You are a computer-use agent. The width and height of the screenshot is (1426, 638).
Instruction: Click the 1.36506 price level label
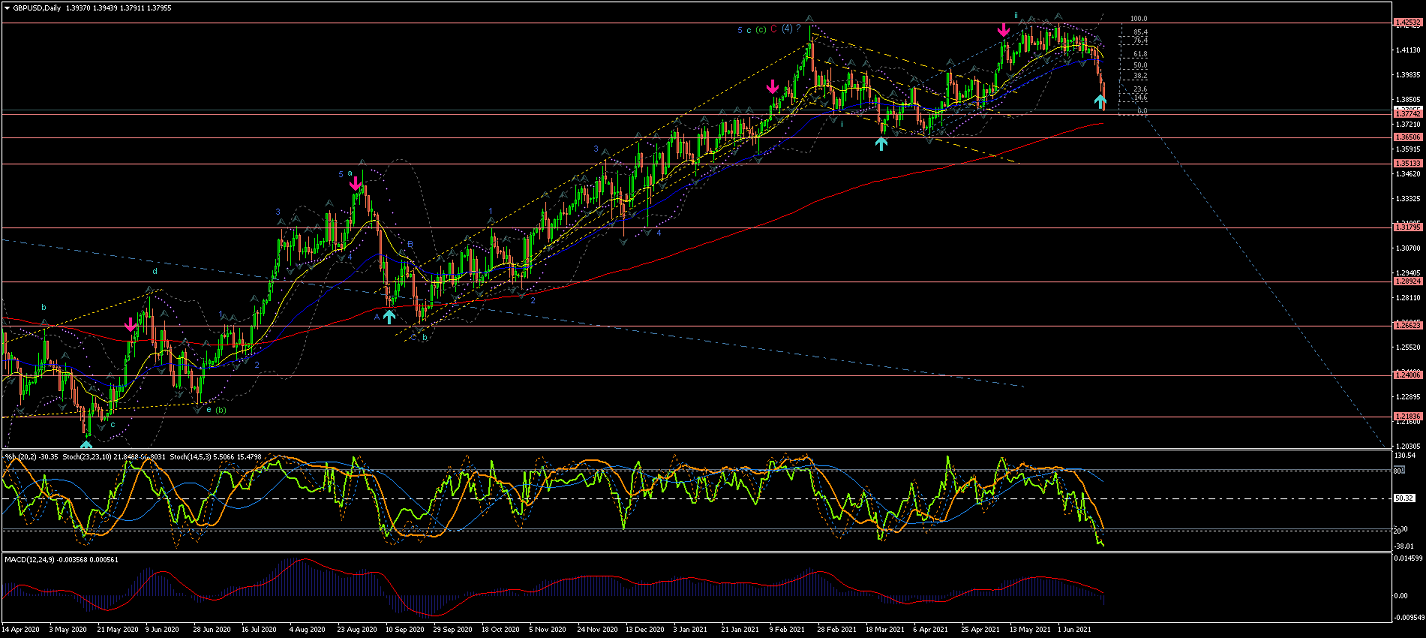click(x=1407, y=137)
